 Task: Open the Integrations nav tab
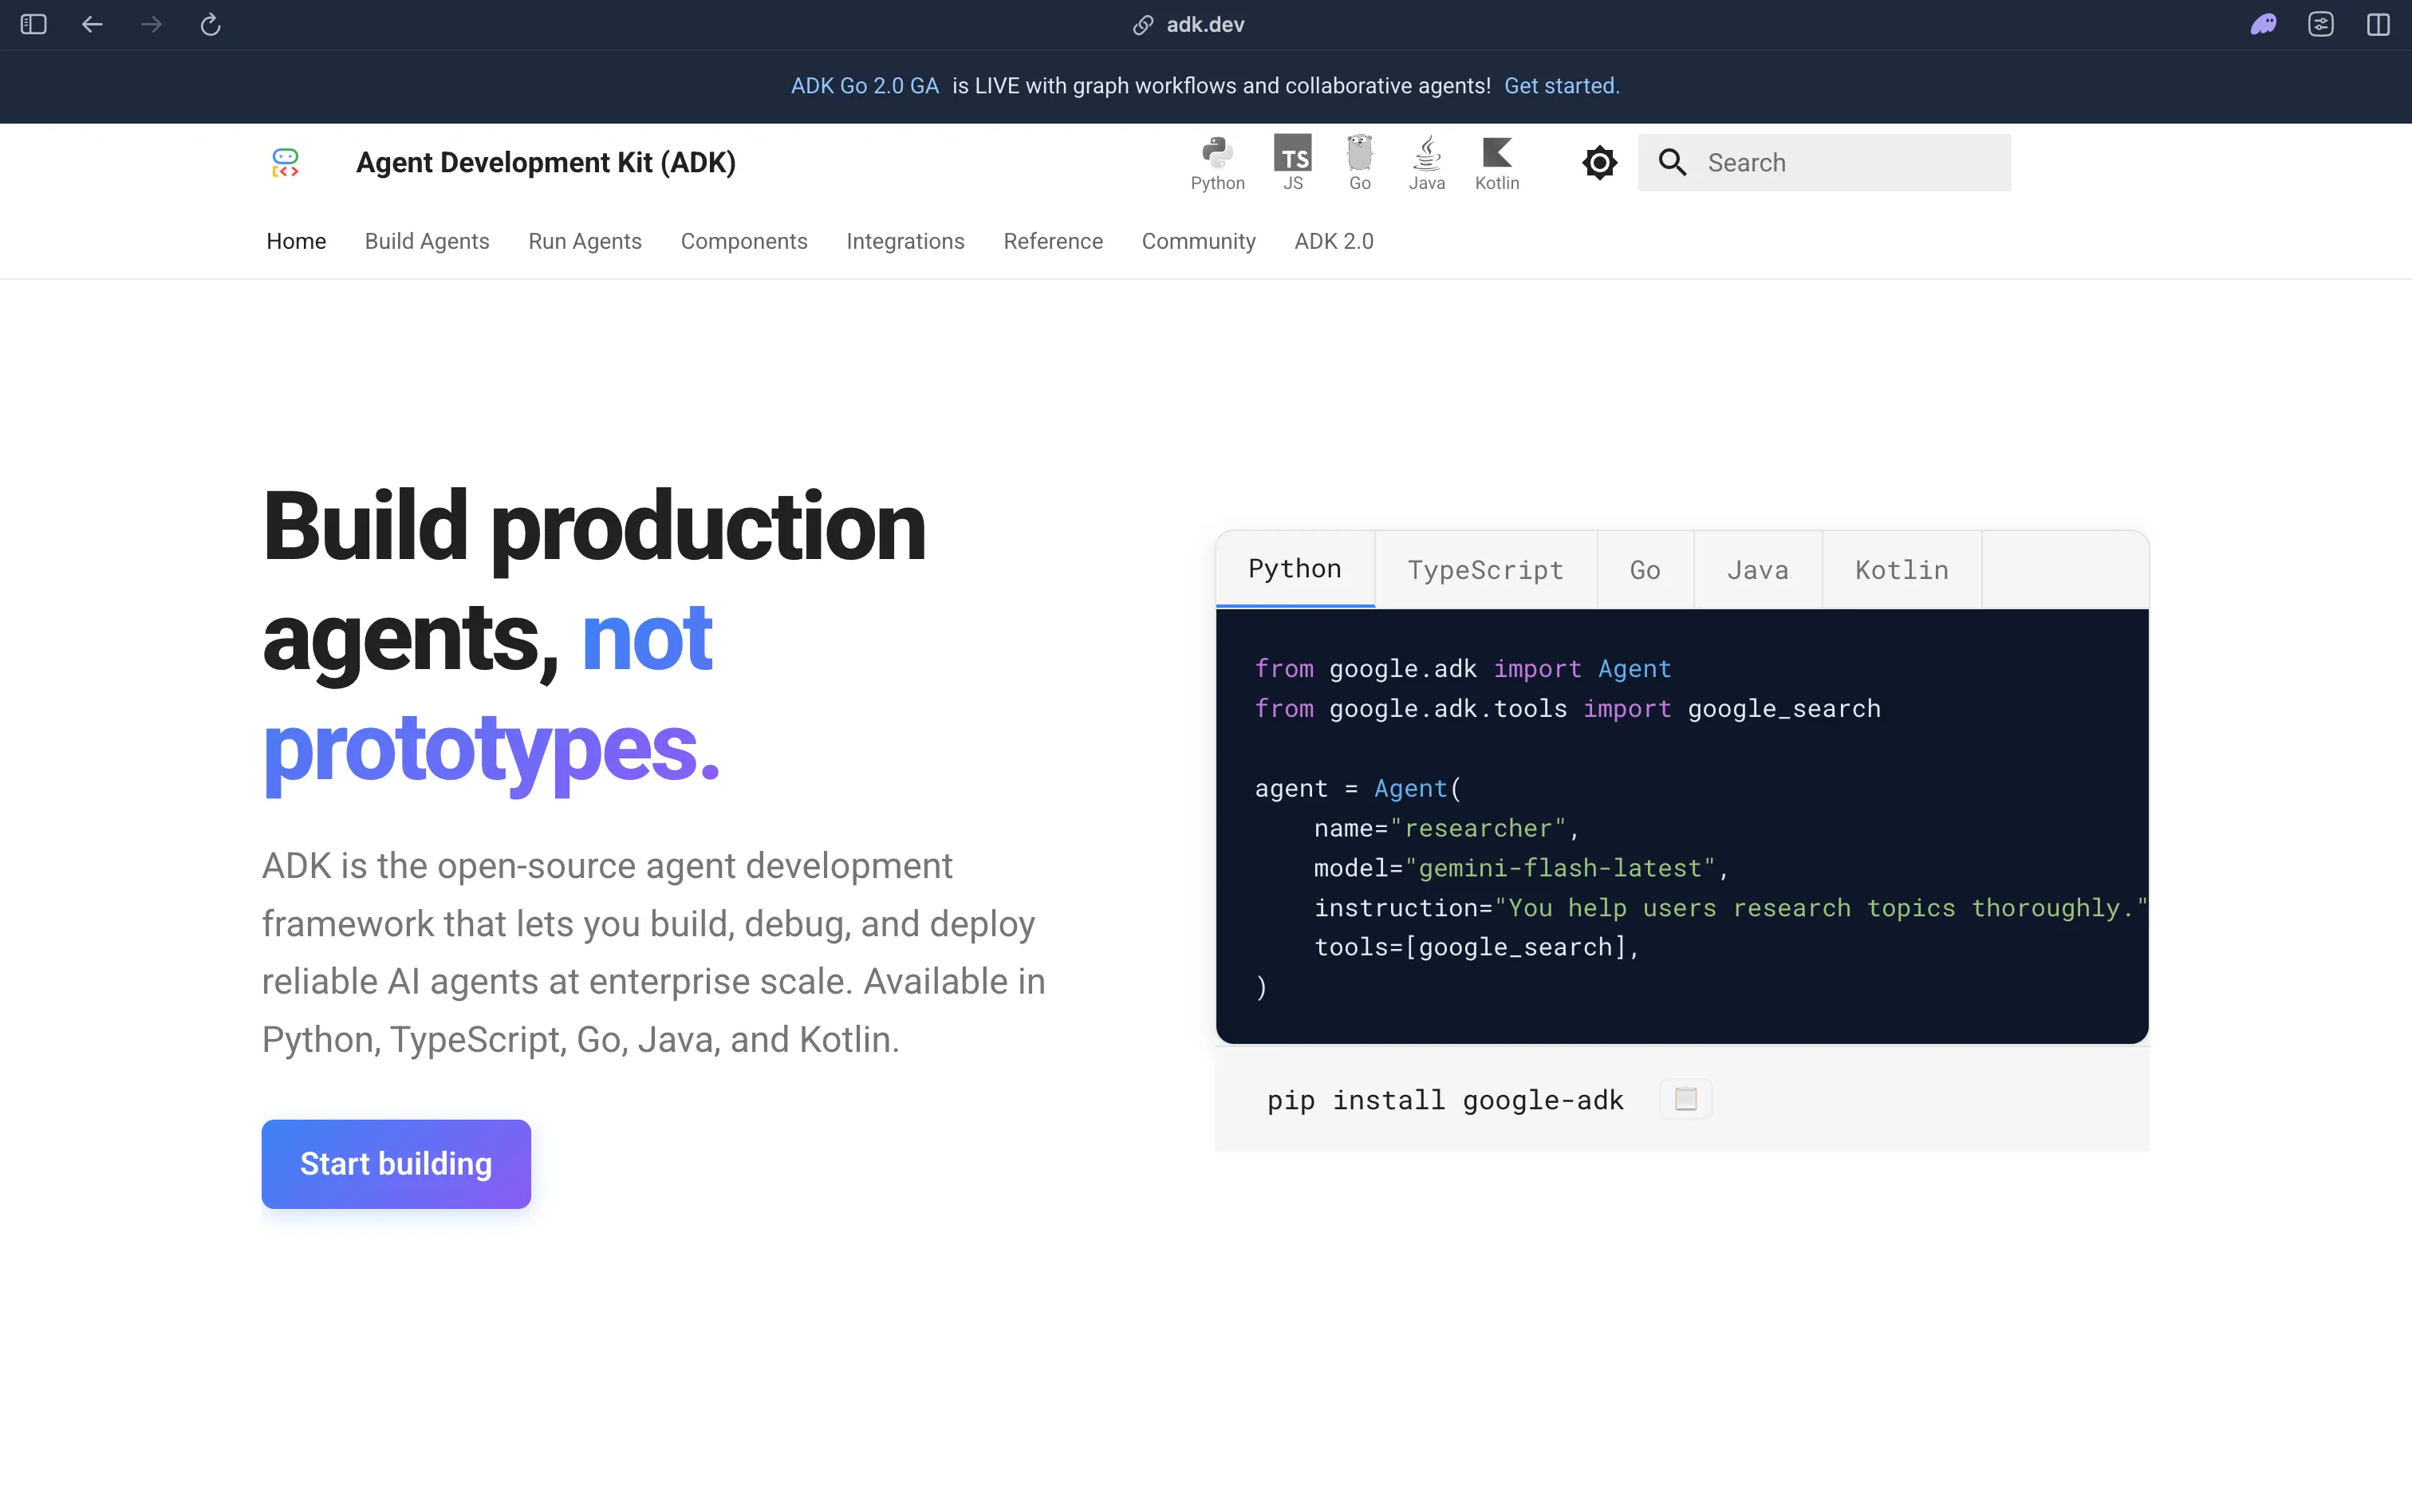905,241
